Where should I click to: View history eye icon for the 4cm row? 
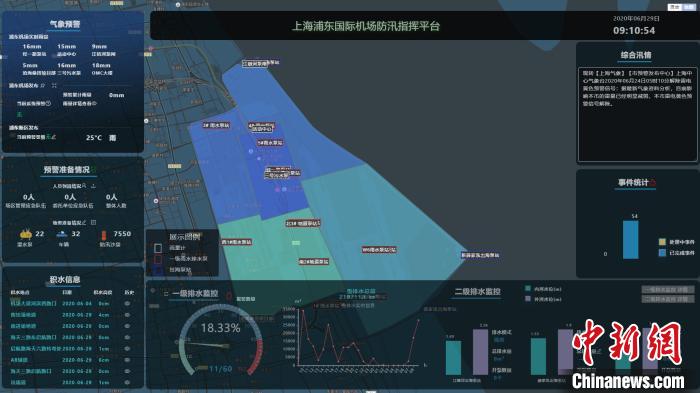(x=128, y=314)
